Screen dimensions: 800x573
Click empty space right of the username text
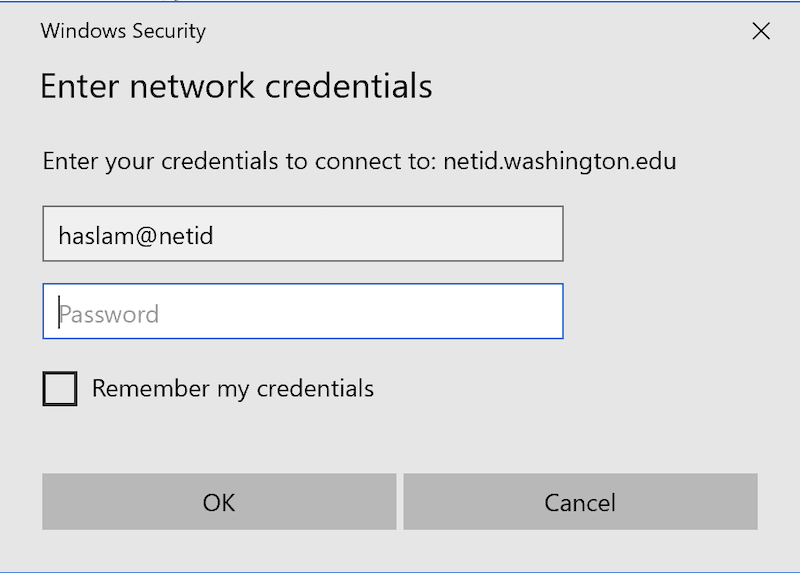pyautogui.click(x=388, y=234)
